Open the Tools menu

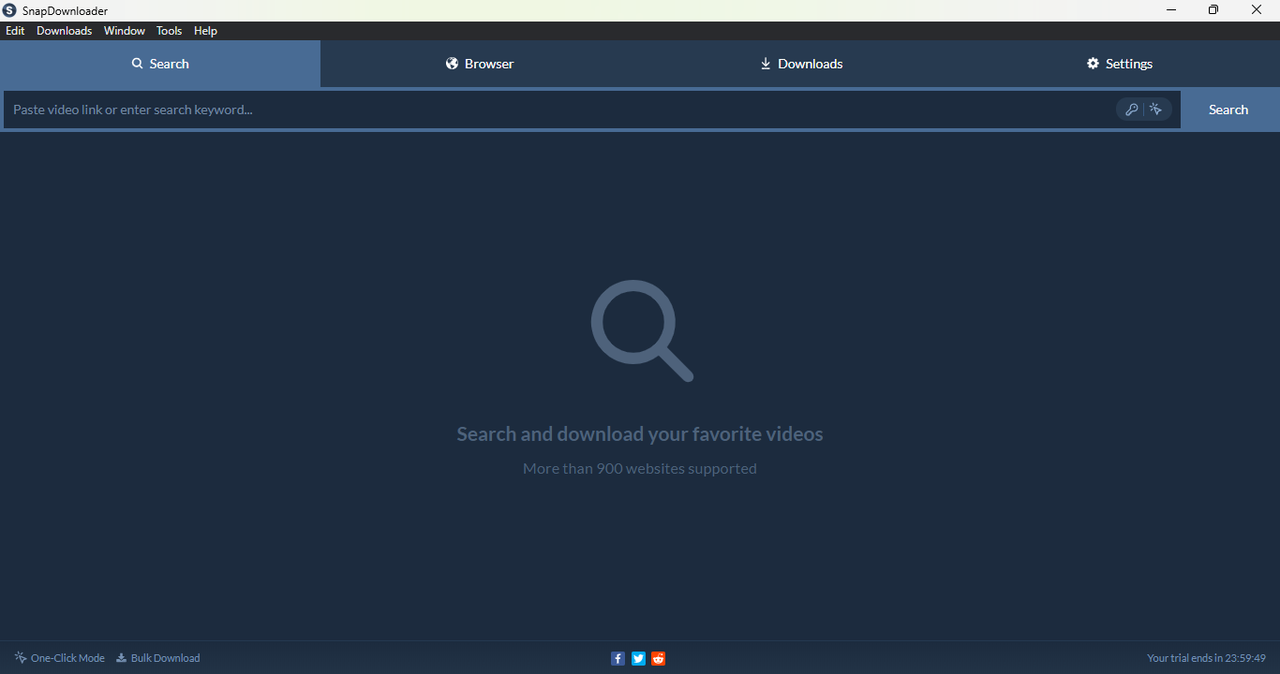tap(169, 31)
